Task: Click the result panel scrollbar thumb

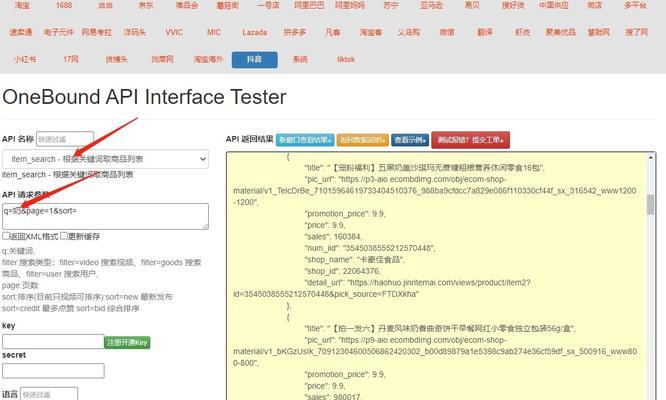Action: click(650, 205)
